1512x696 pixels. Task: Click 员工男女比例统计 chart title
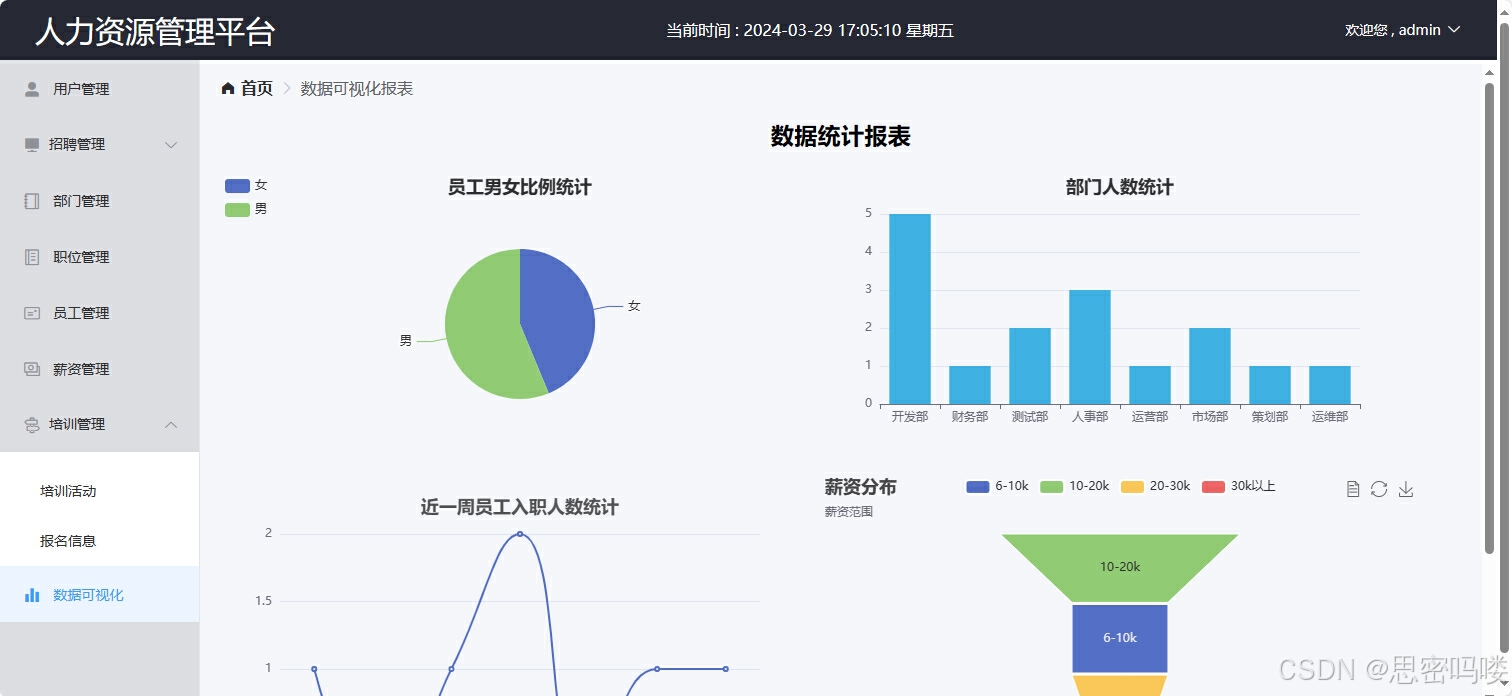520,187
